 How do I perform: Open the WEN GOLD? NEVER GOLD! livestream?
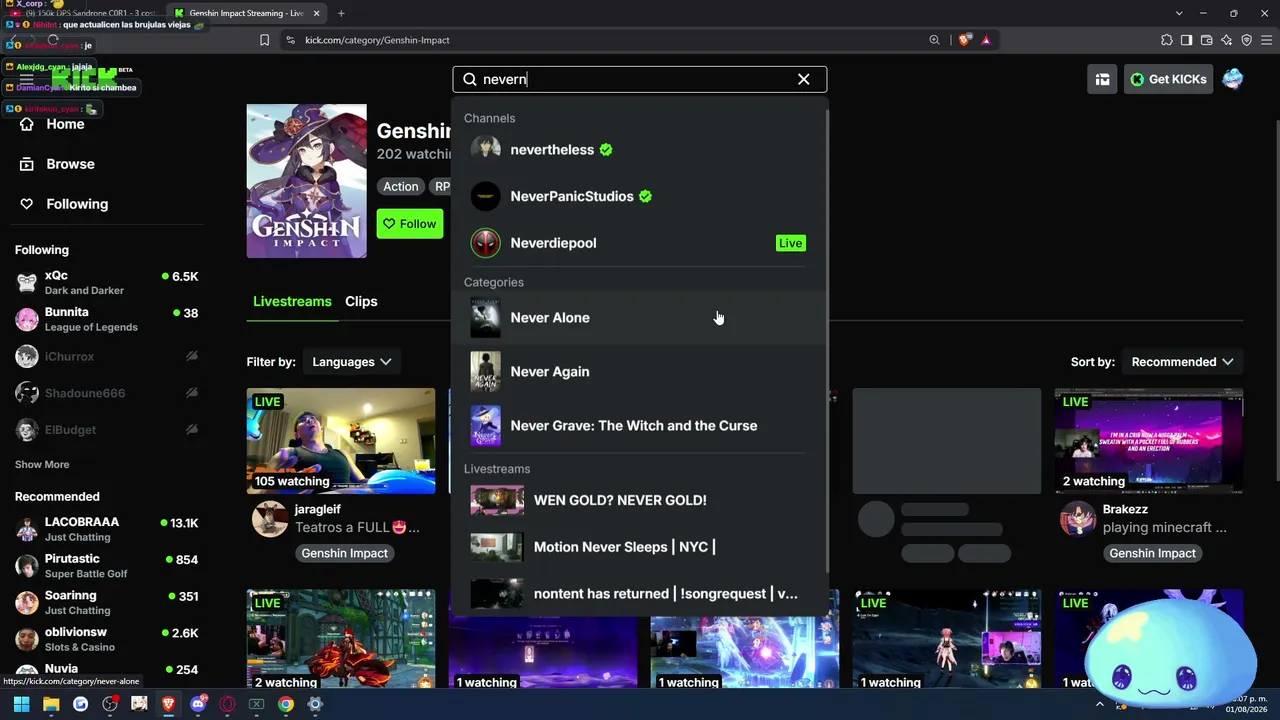pos(639,500)
